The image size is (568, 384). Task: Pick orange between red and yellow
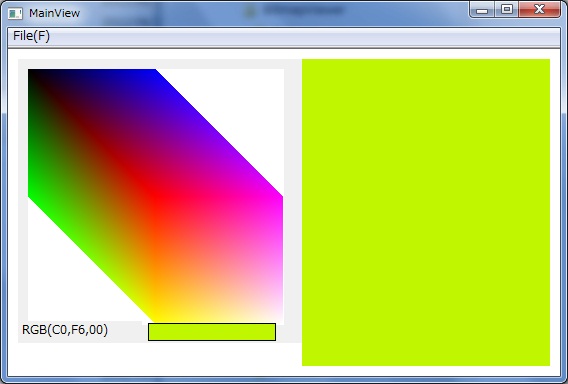coord(156,258)
